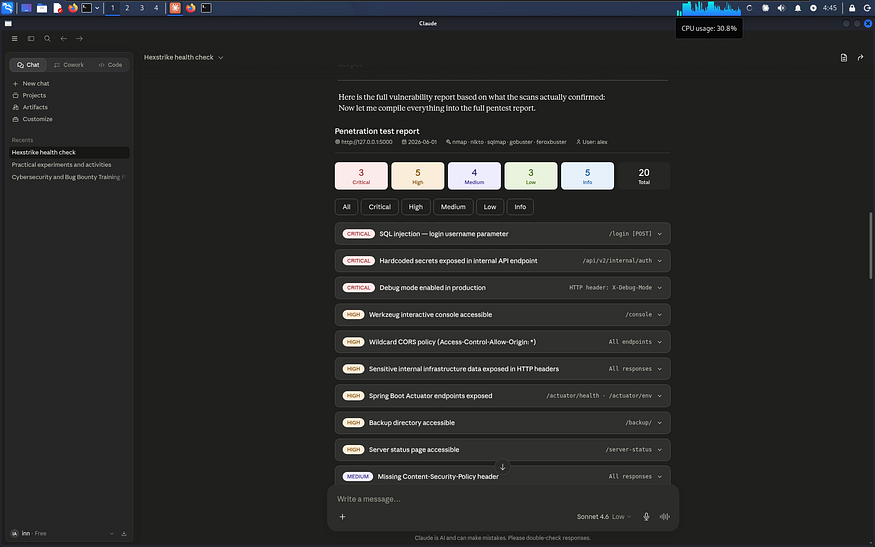Filter findings by All
875x547 pixels.
[x=346, y=207]
